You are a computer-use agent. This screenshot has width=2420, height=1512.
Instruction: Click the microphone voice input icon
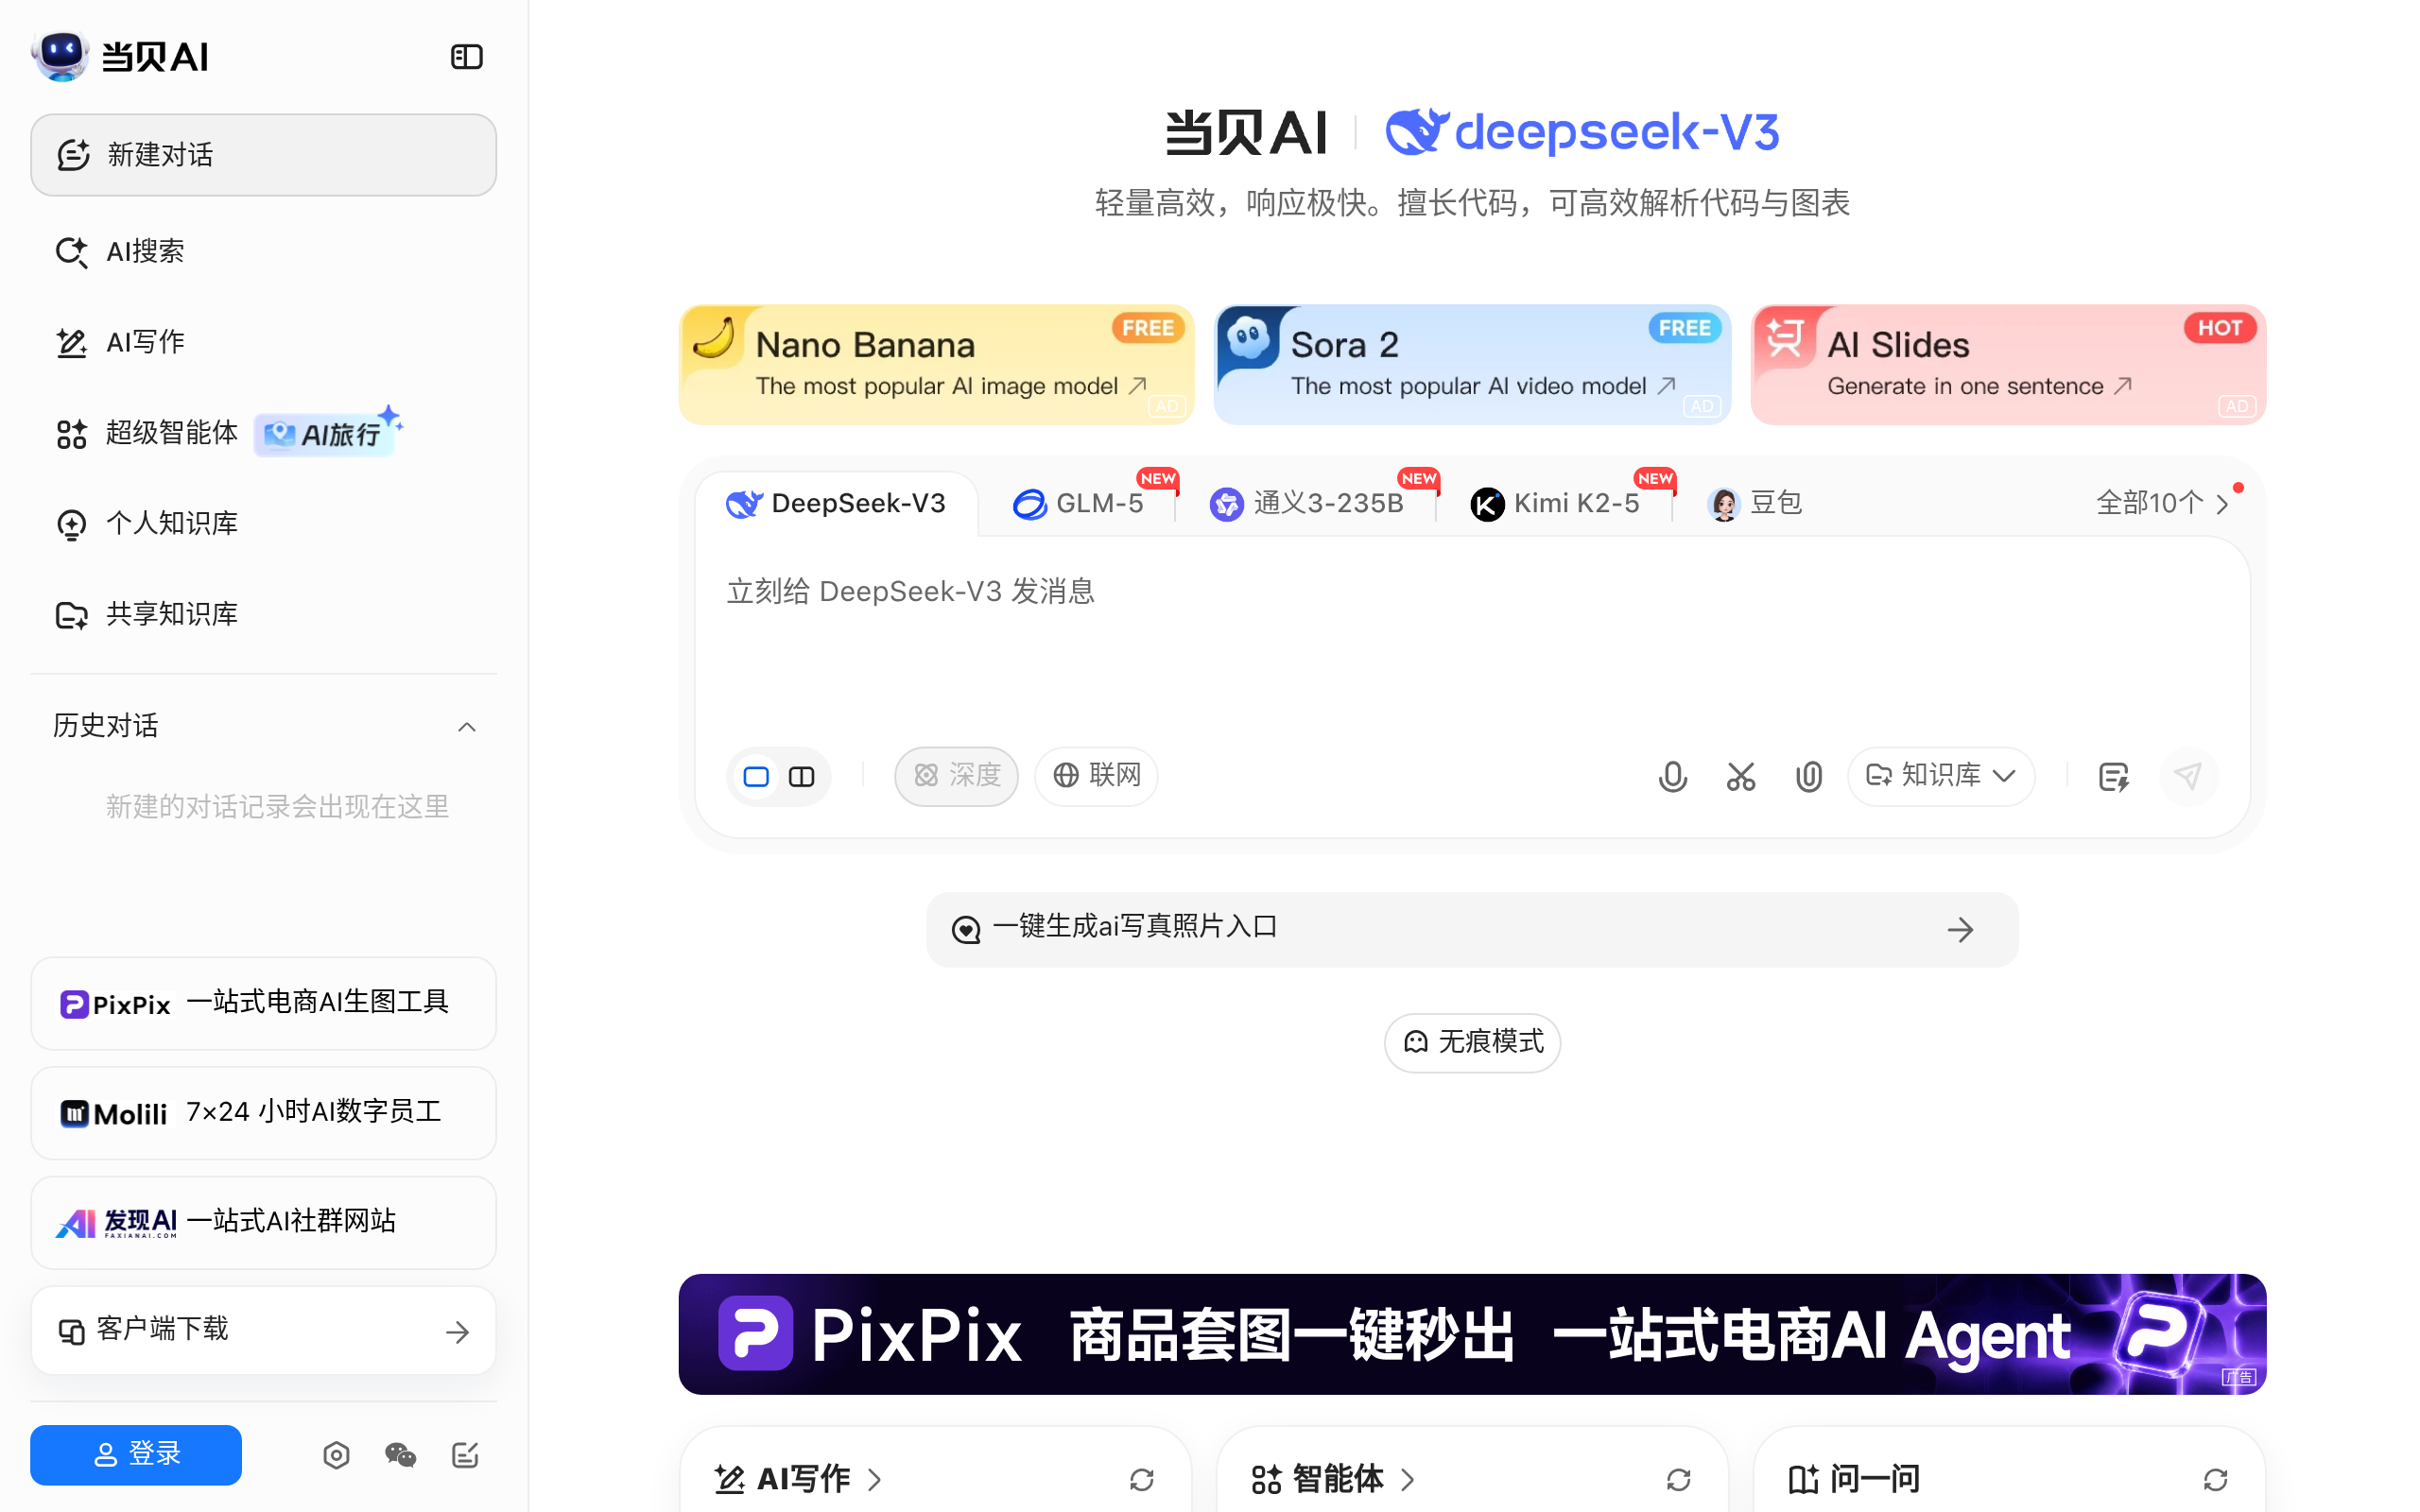(x=1672, y=776)
